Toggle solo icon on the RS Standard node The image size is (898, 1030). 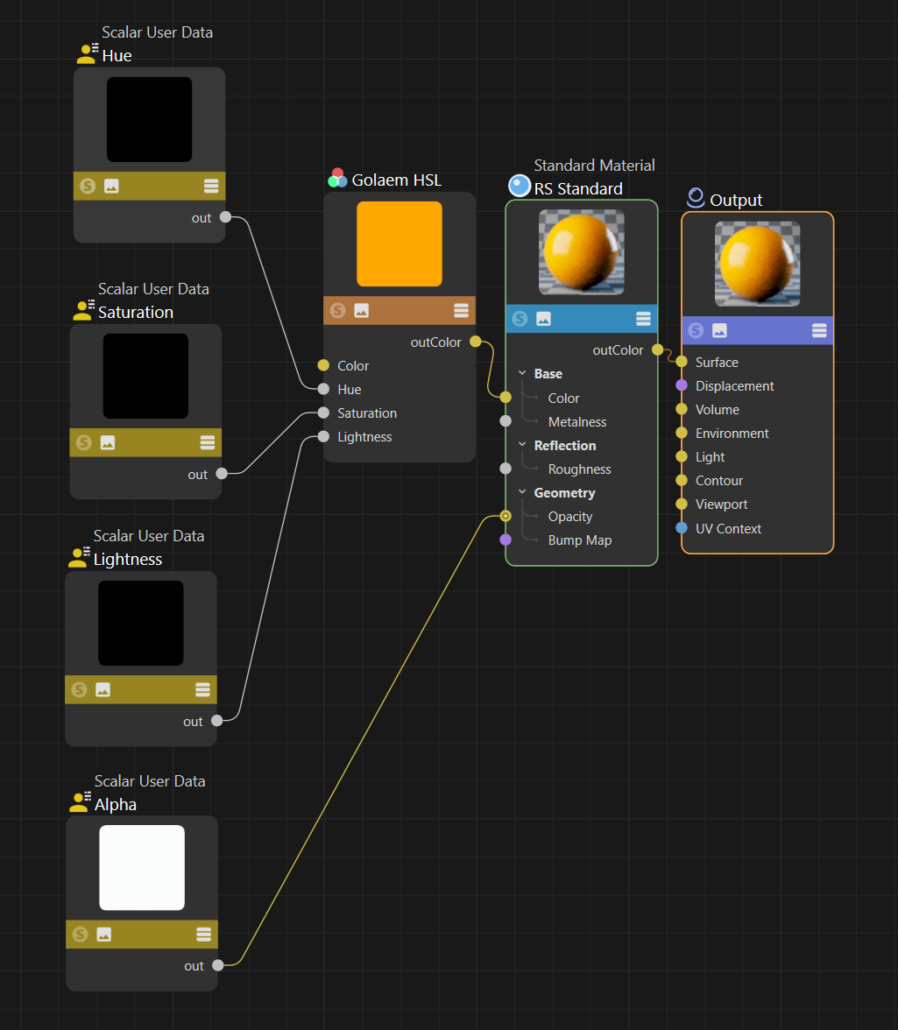click(520, 319)
